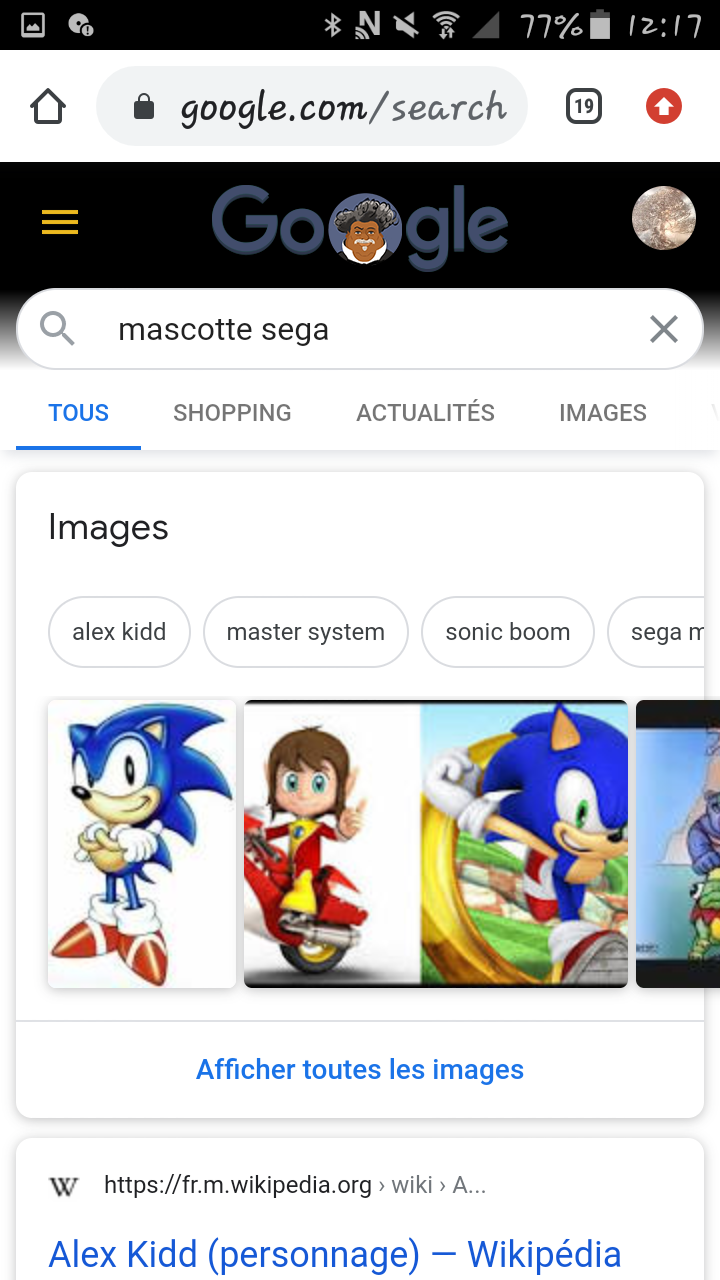Switch to the Actualités tab
720x1280 pixels.
click(425, 413)
